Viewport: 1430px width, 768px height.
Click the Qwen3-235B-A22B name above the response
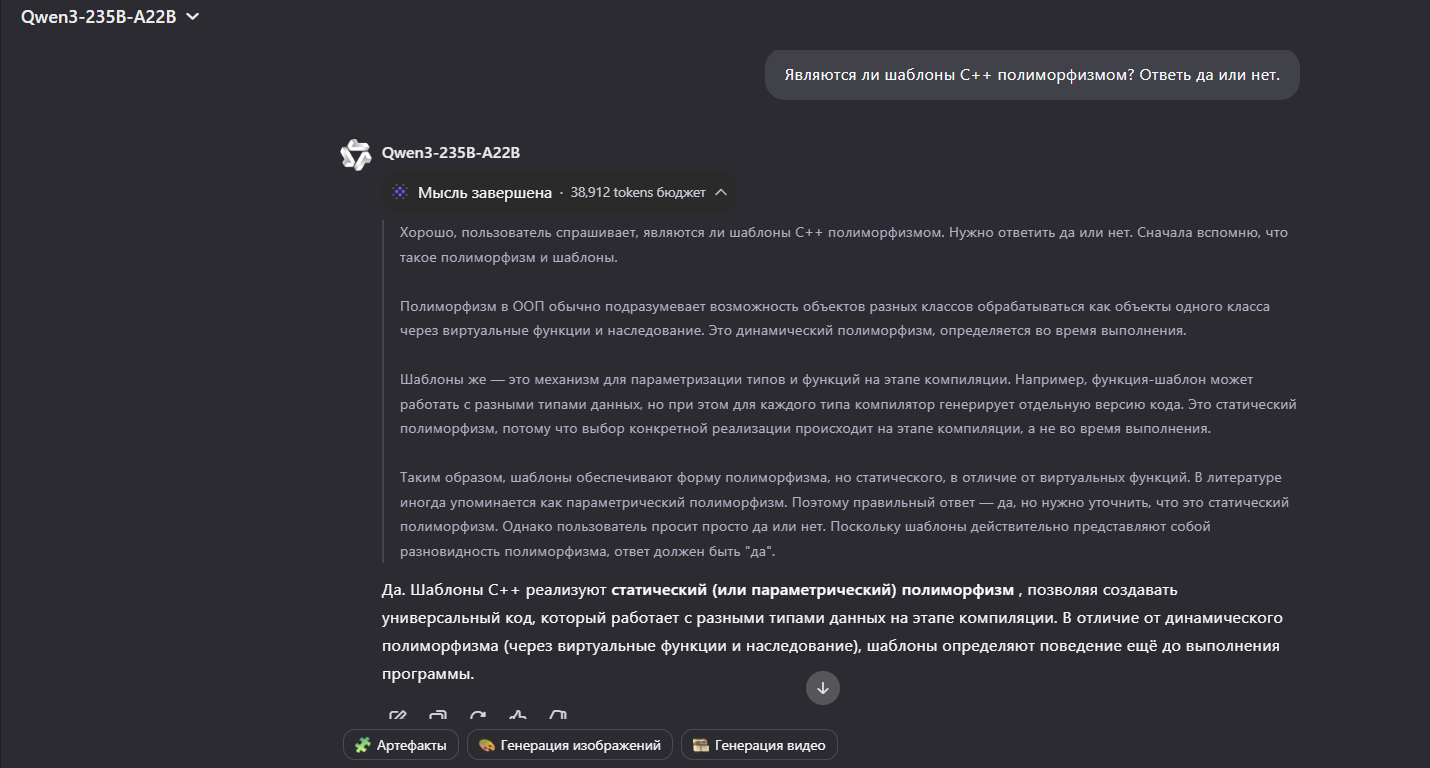tap(451, 153)
